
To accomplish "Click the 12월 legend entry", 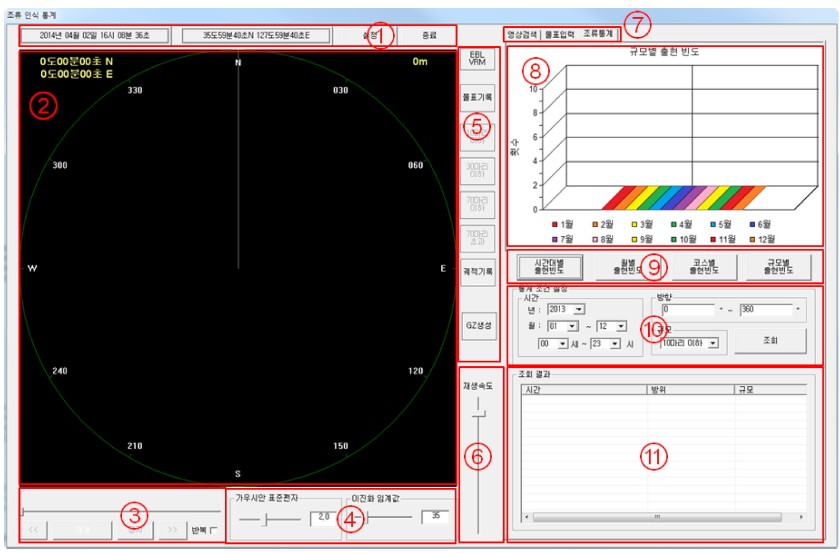I will (x=762, y=239).
